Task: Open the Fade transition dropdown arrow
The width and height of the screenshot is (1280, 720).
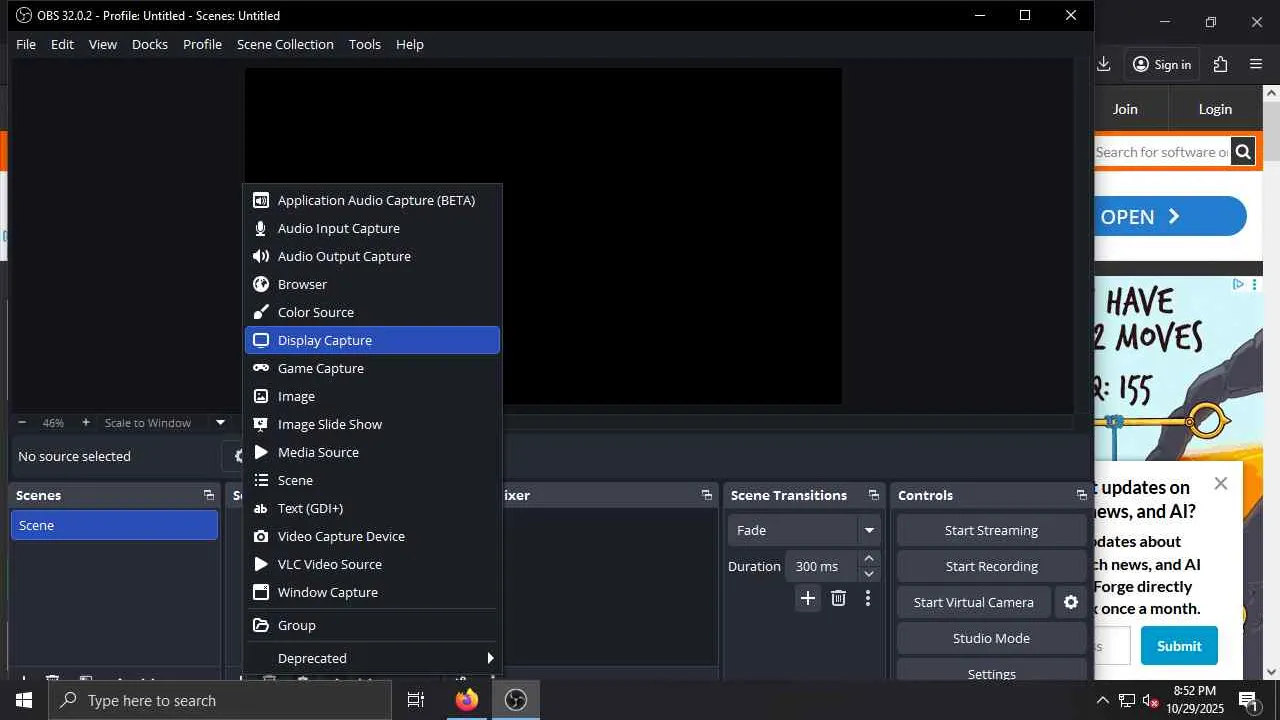Action: pos(869,530)
